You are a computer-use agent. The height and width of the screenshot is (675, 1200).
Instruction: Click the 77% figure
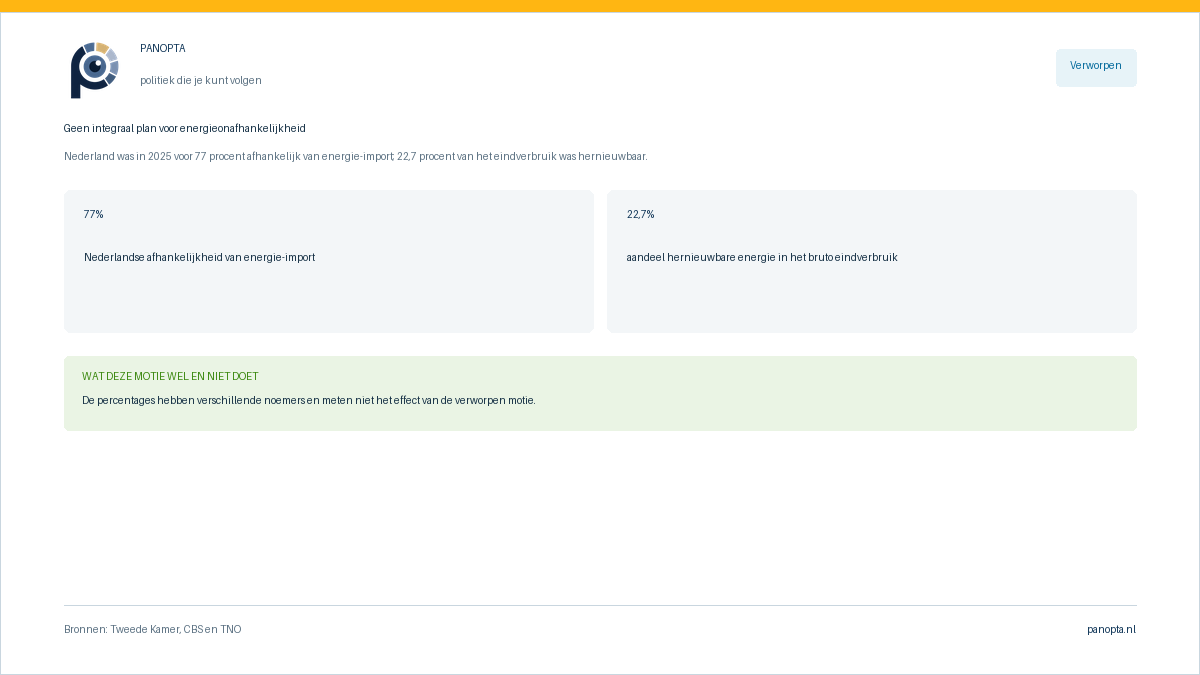point(94,215)
